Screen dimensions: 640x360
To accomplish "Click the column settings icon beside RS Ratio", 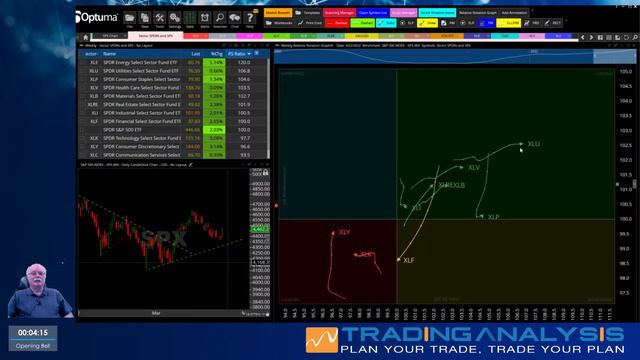I will coord(256,53).
